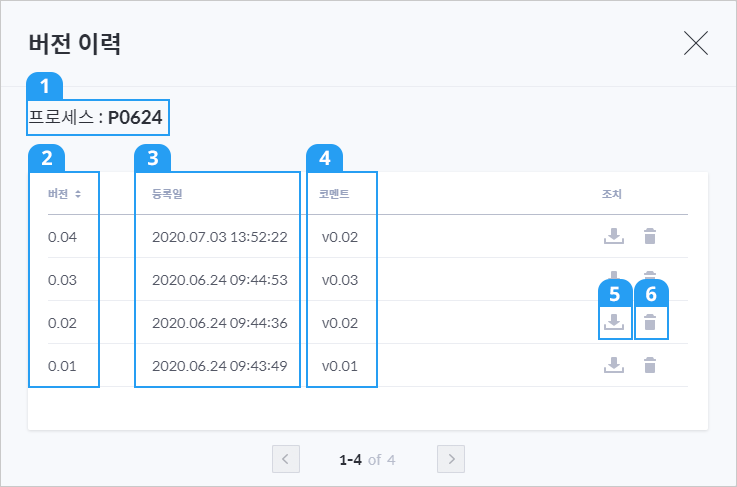Click the 등록일 column header
This screenshot has height=487, width=737.
click(167, 194)
